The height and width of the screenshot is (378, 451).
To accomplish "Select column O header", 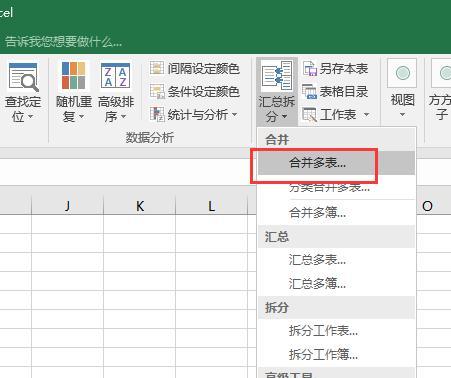I will 427,206.
